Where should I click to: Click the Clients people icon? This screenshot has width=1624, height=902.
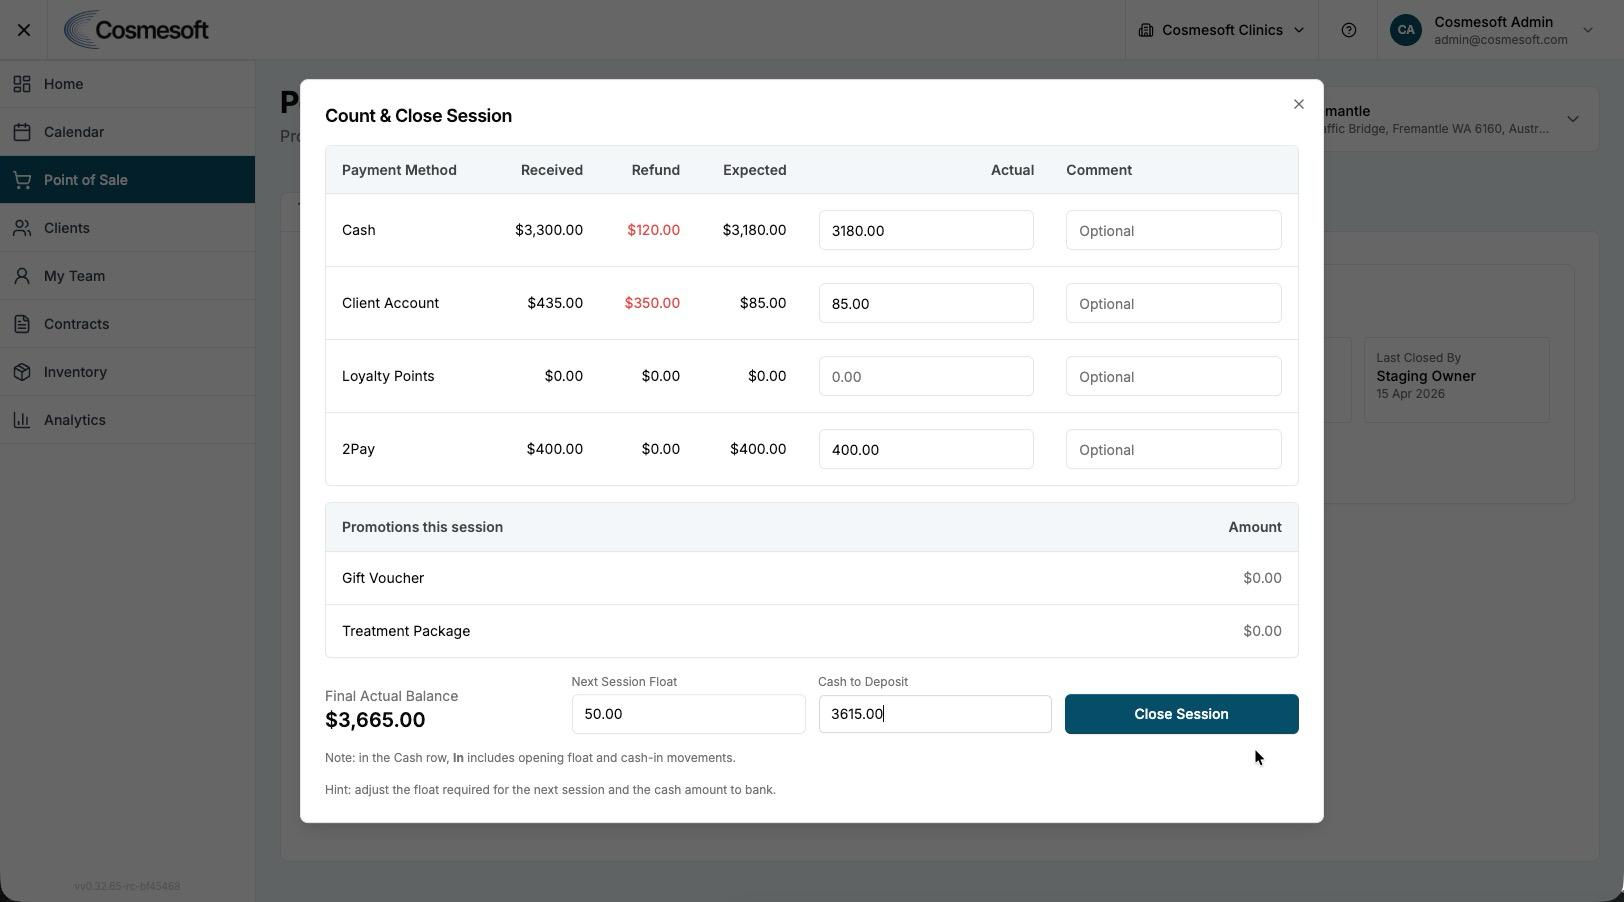[22, 228]
